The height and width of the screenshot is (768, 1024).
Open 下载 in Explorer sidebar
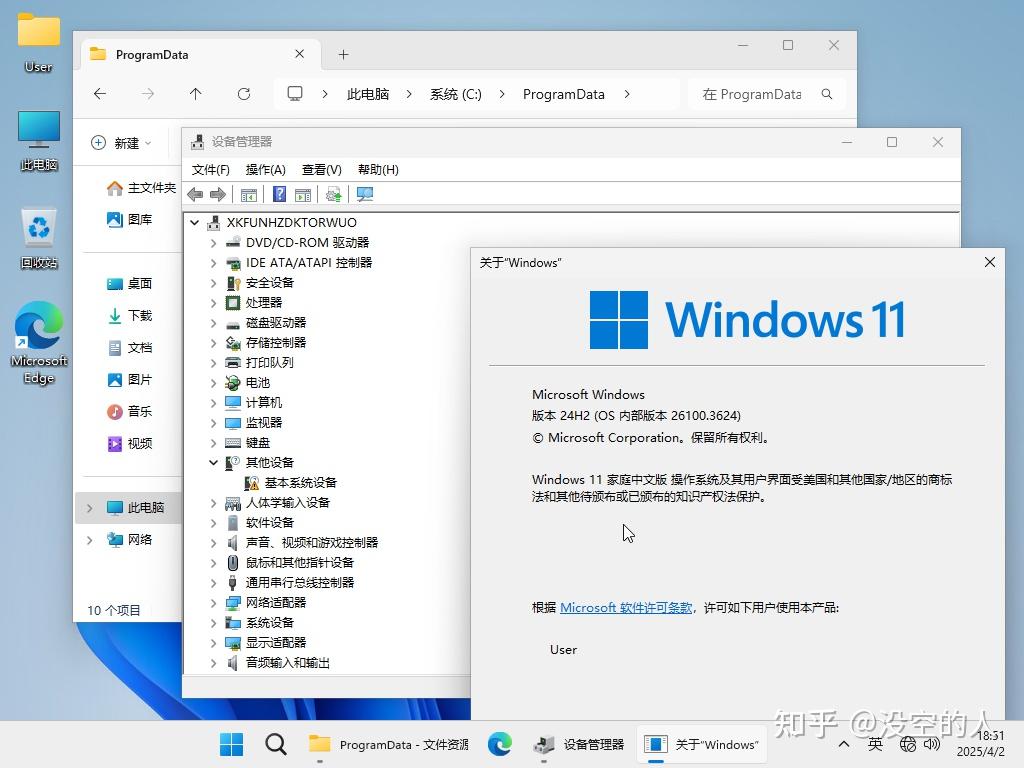click(129, 315)
